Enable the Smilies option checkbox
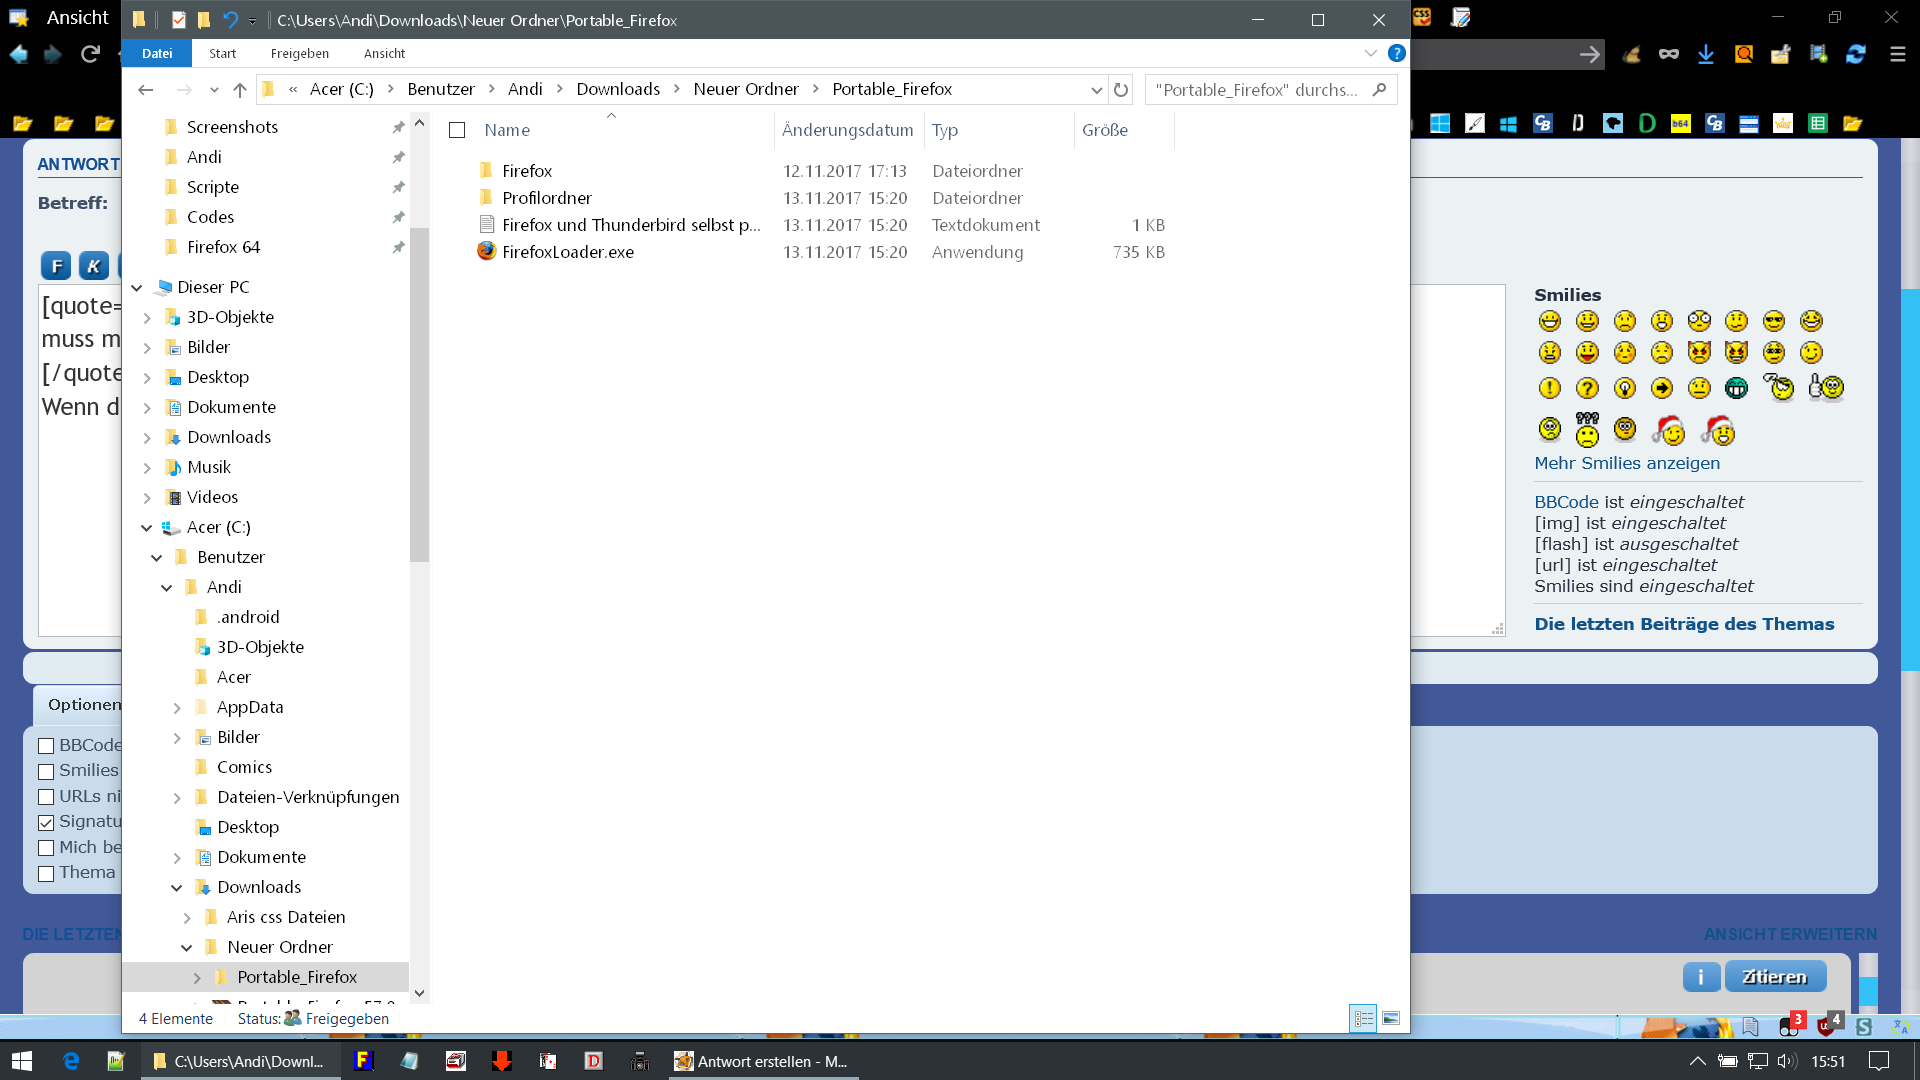Screen dimensions: 1920x1080 pos(46,771)
